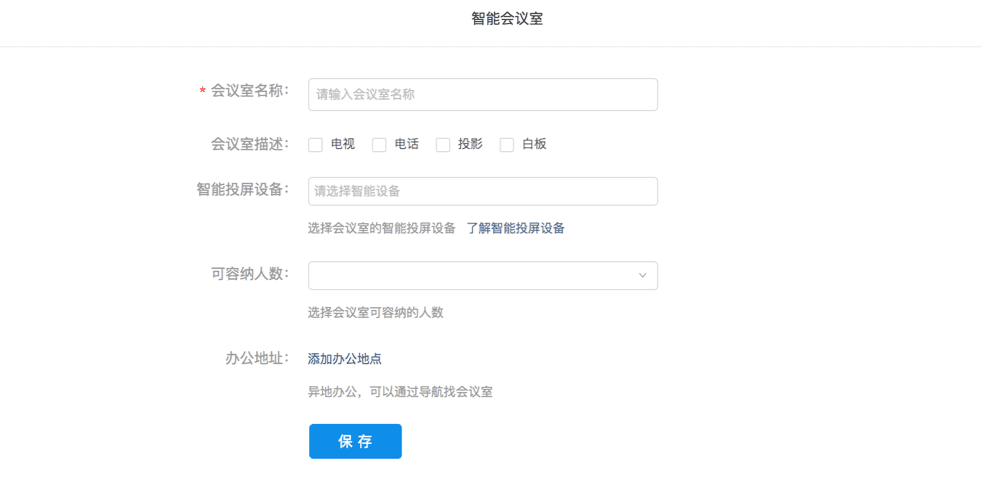Image resolution: width=981 pixels, height=480 pixels.
Task: Open the 请选择智能设备 selection field
Action: (482, 191)
